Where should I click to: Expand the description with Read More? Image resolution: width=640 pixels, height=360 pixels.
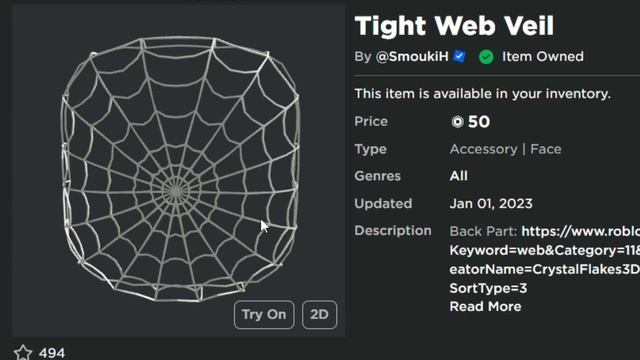click(485, 307)
